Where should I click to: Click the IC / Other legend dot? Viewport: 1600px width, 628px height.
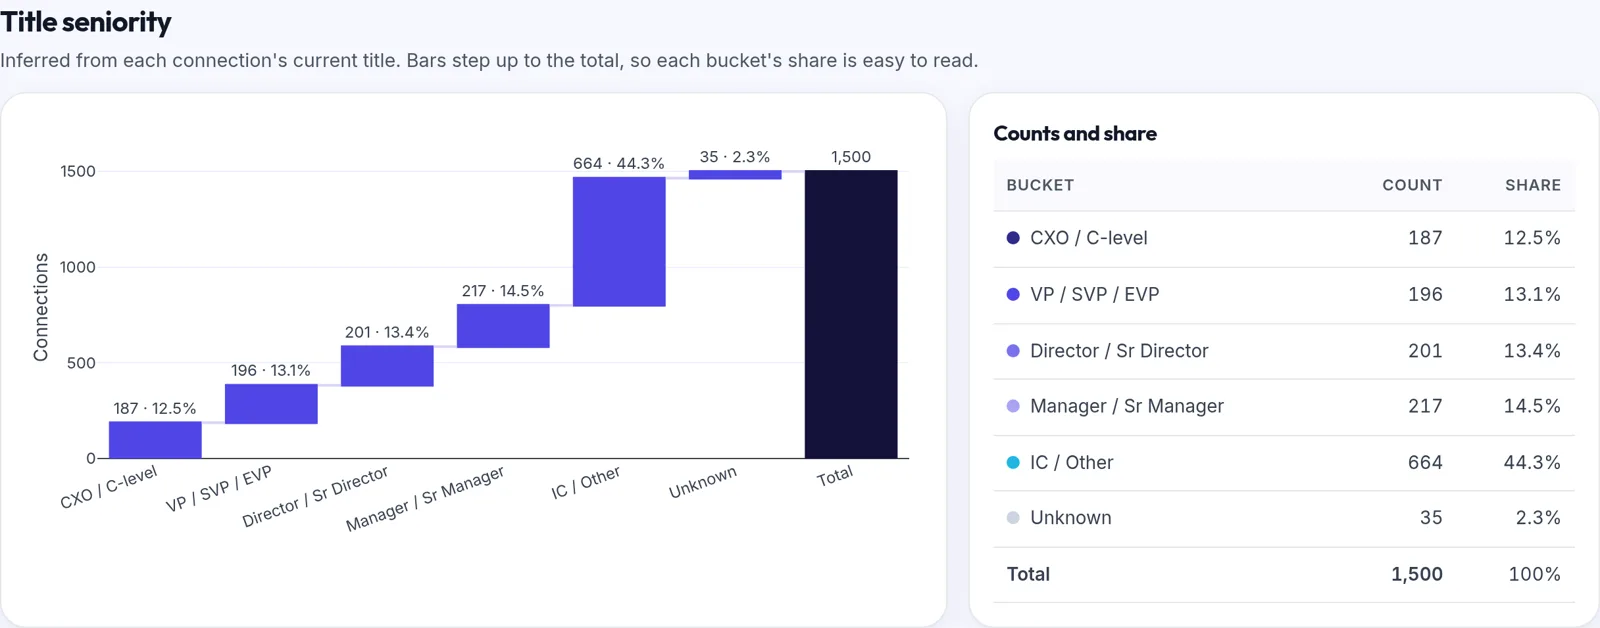coord(1013,462)
